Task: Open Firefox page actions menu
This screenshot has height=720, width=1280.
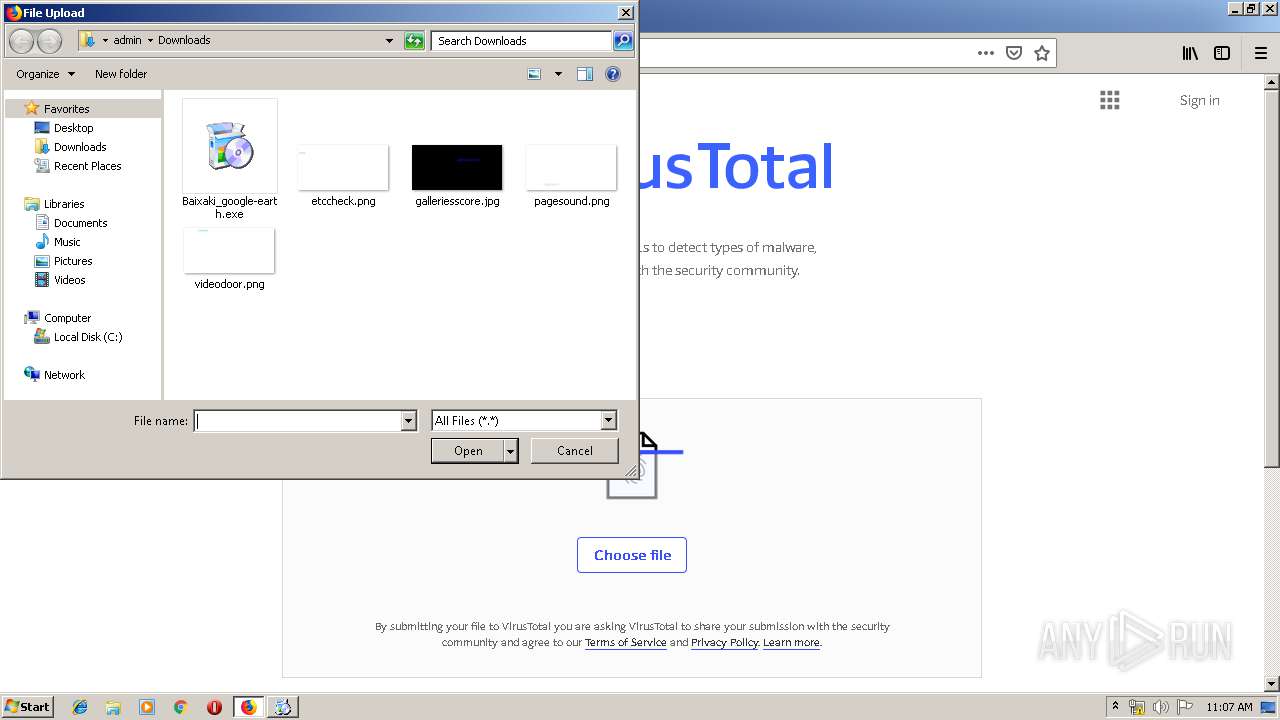Action: (986, 53)
